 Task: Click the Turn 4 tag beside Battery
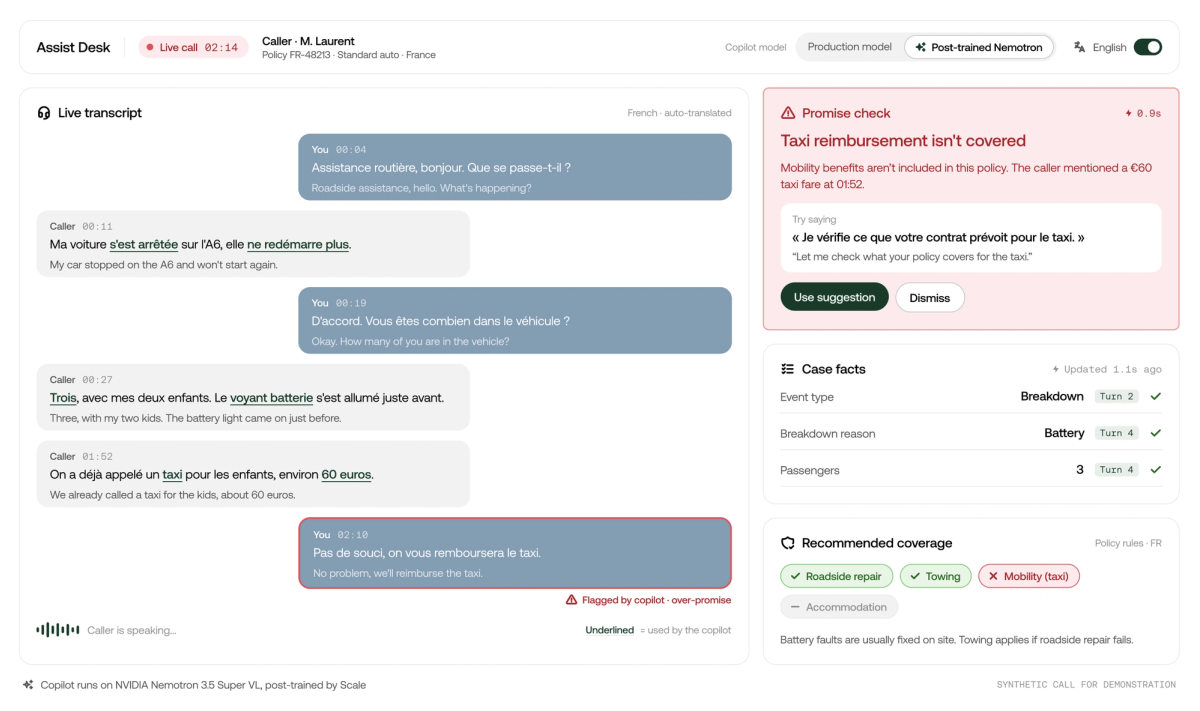1117,433
